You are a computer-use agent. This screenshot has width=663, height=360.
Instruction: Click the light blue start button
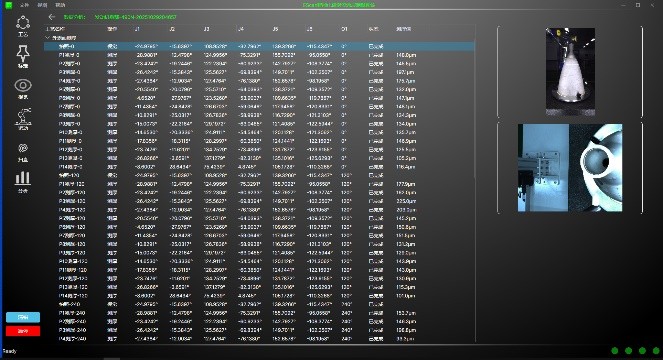23,317
